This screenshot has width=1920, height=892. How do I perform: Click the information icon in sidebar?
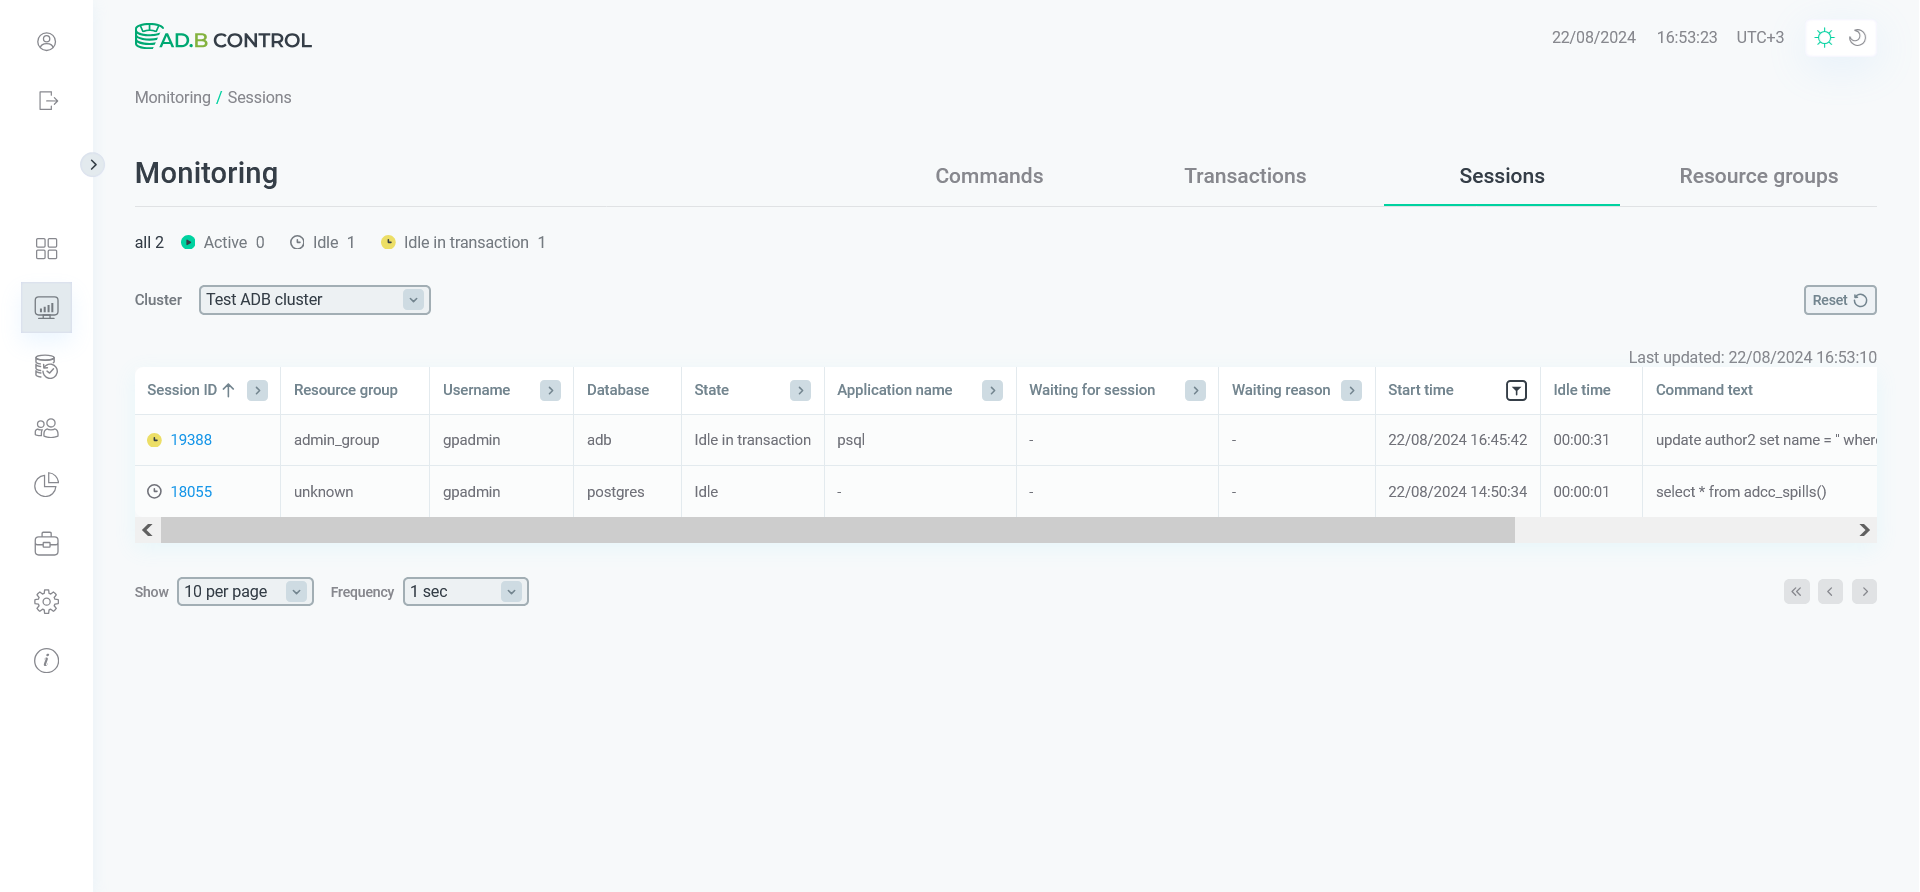(x=46, y=661)
